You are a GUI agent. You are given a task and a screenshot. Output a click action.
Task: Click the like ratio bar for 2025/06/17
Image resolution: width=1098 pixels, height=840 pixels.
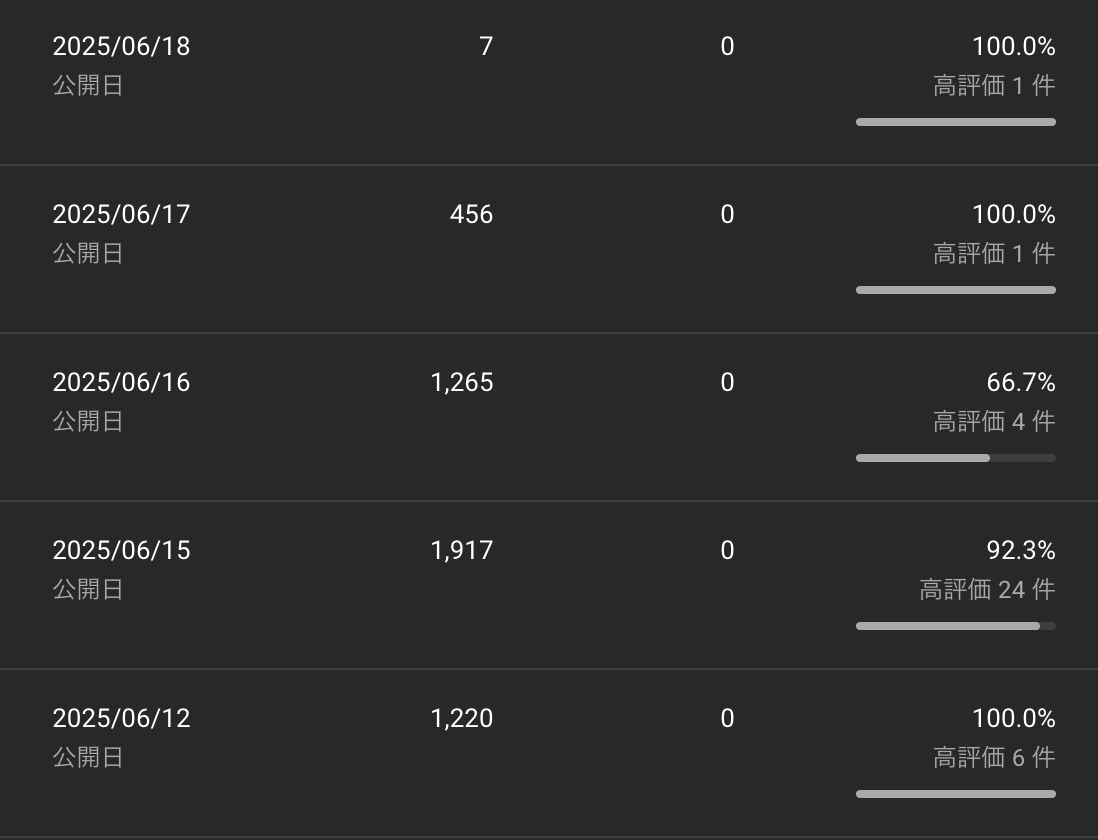[x=956, y=290]
